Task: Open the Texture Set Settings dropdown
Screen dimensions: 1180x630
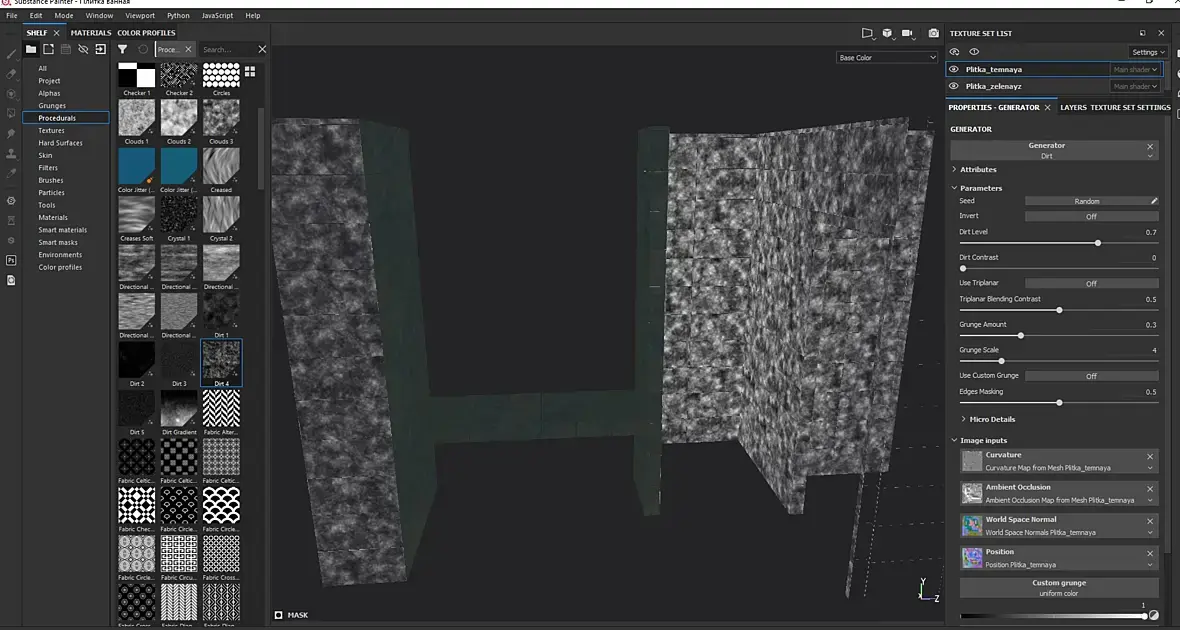Action: [1148, 52]
